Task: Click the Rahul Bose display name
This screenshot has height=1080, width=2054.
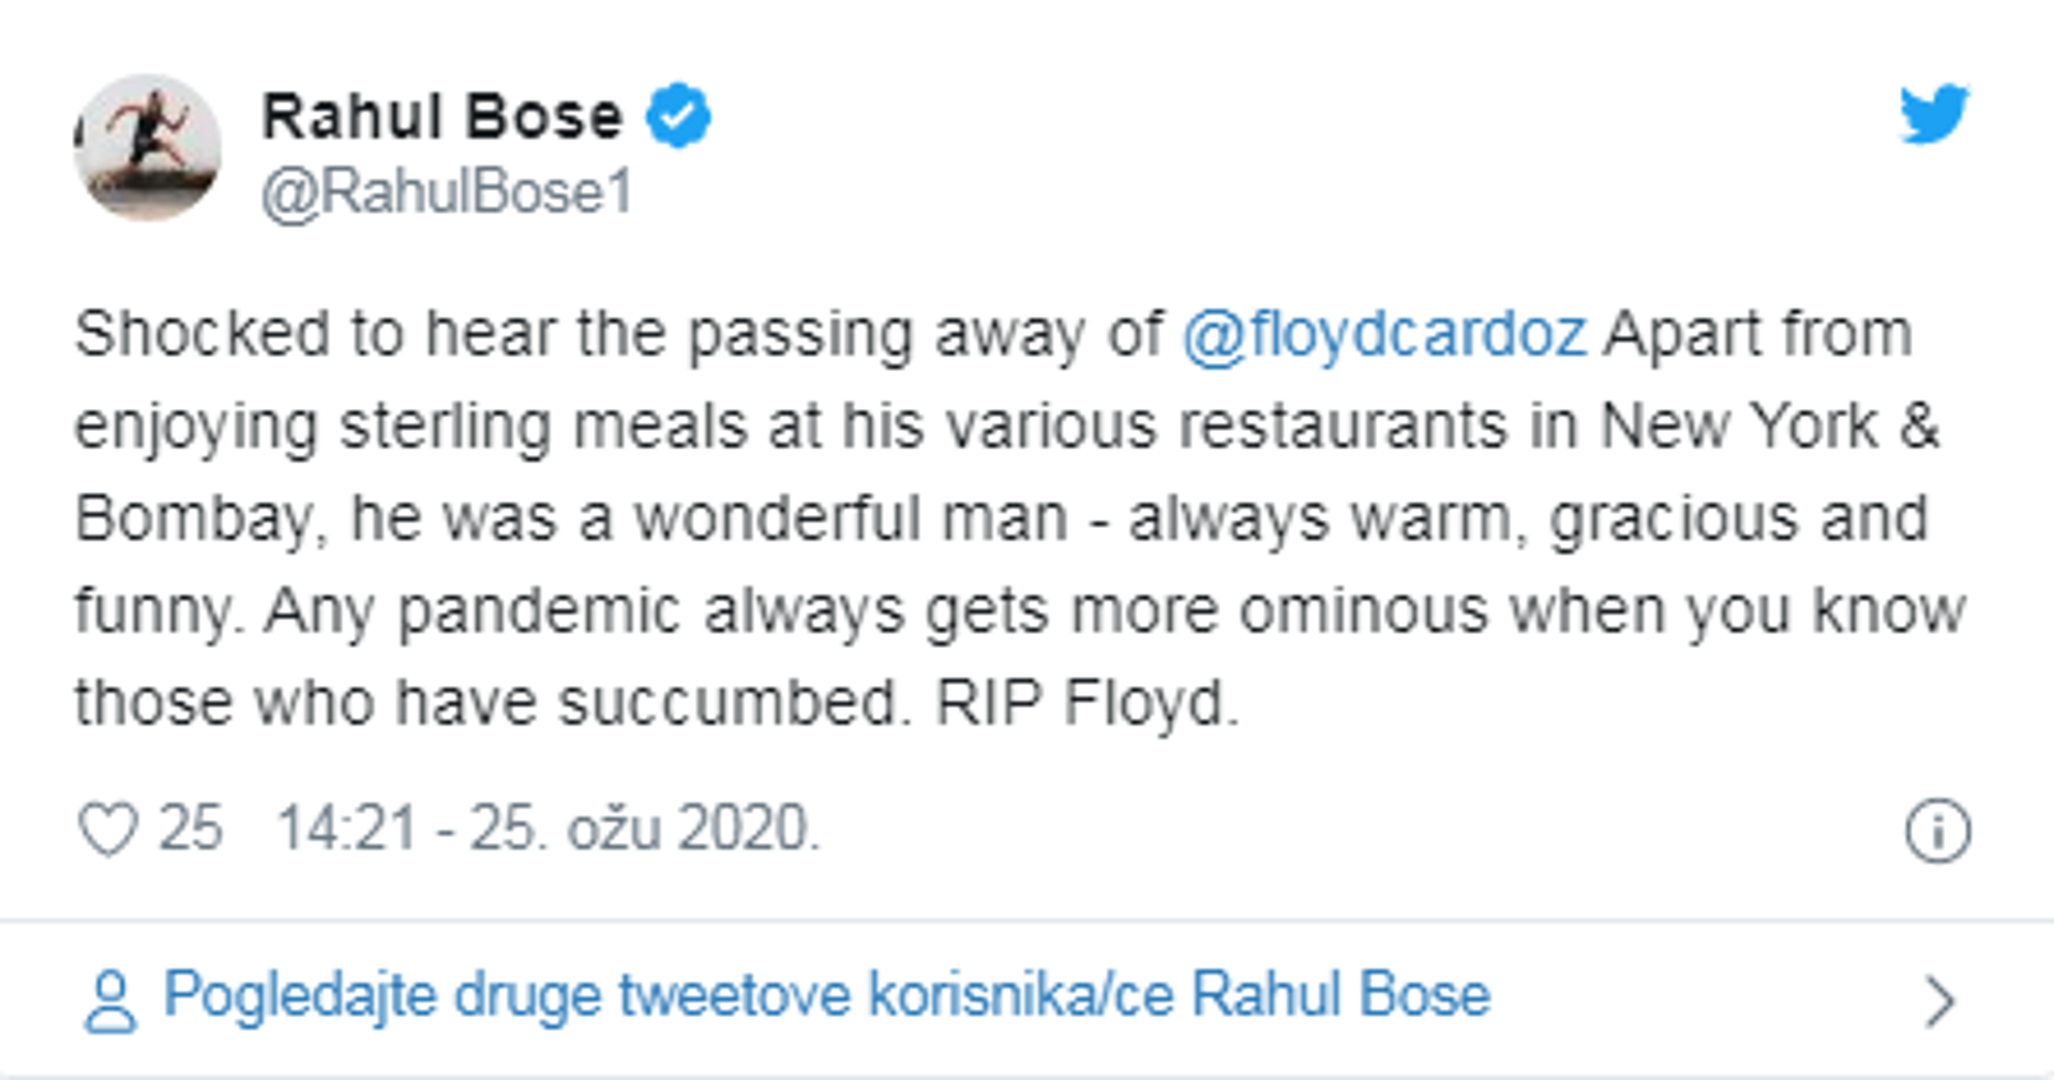Action: click(442, 116)
